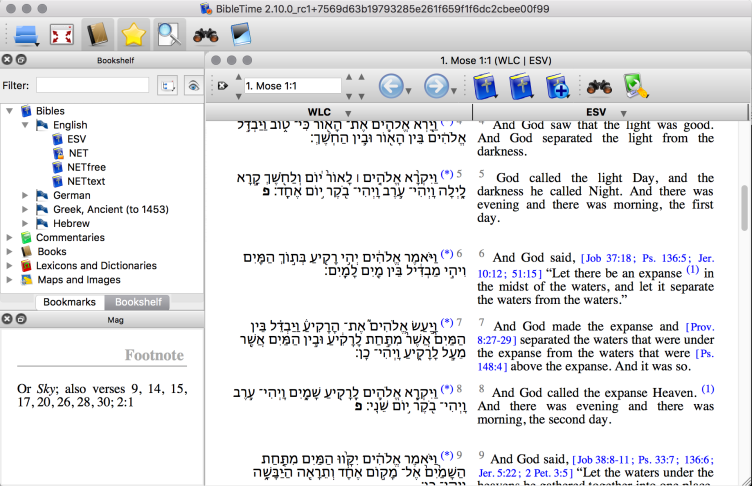This screenshot has height=486, width=752.
Task: Toggle the Mag magnifier icon in toolbar
Action: (x=168, y=34)
